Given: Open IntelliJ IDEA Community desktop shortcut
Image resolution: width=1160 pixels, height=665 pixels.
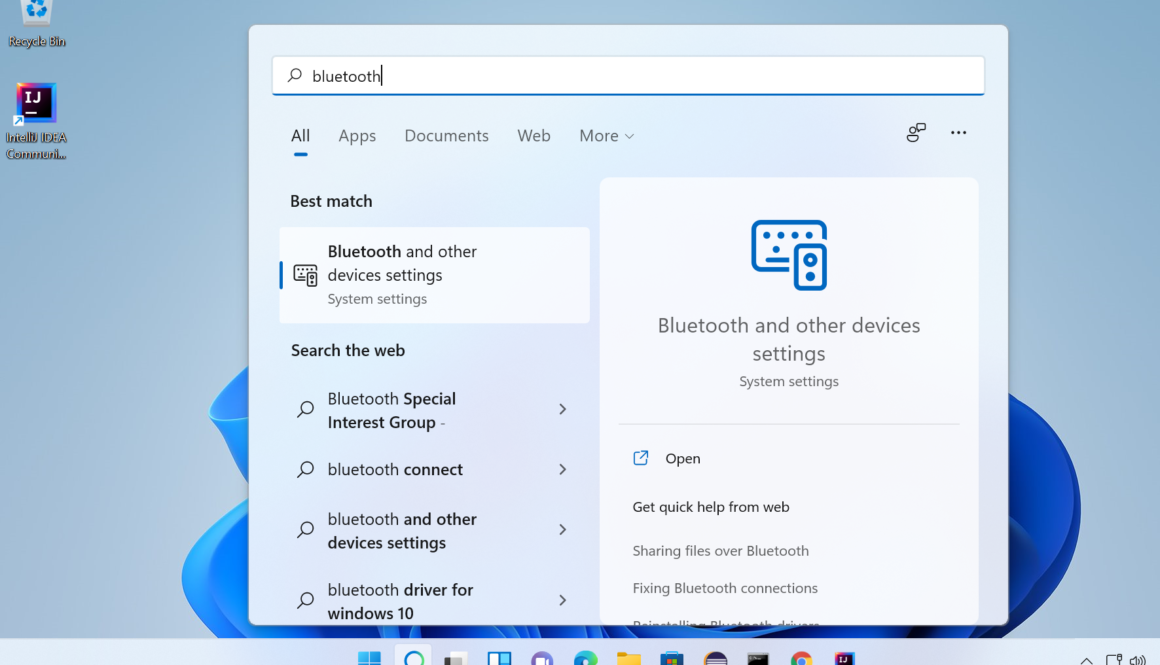Looking at the screenshot, I should [36, 120].
